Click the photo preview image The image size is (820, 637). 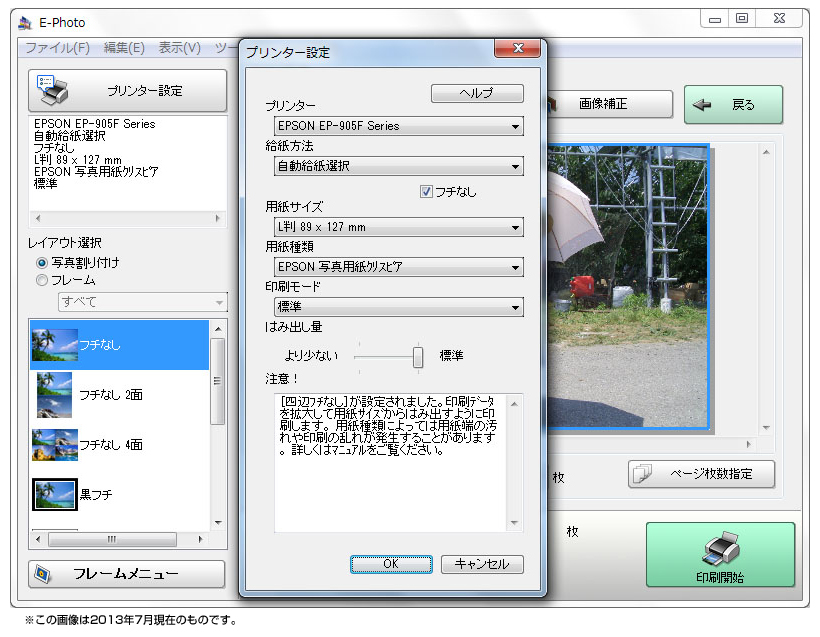[x=628, y=286]
